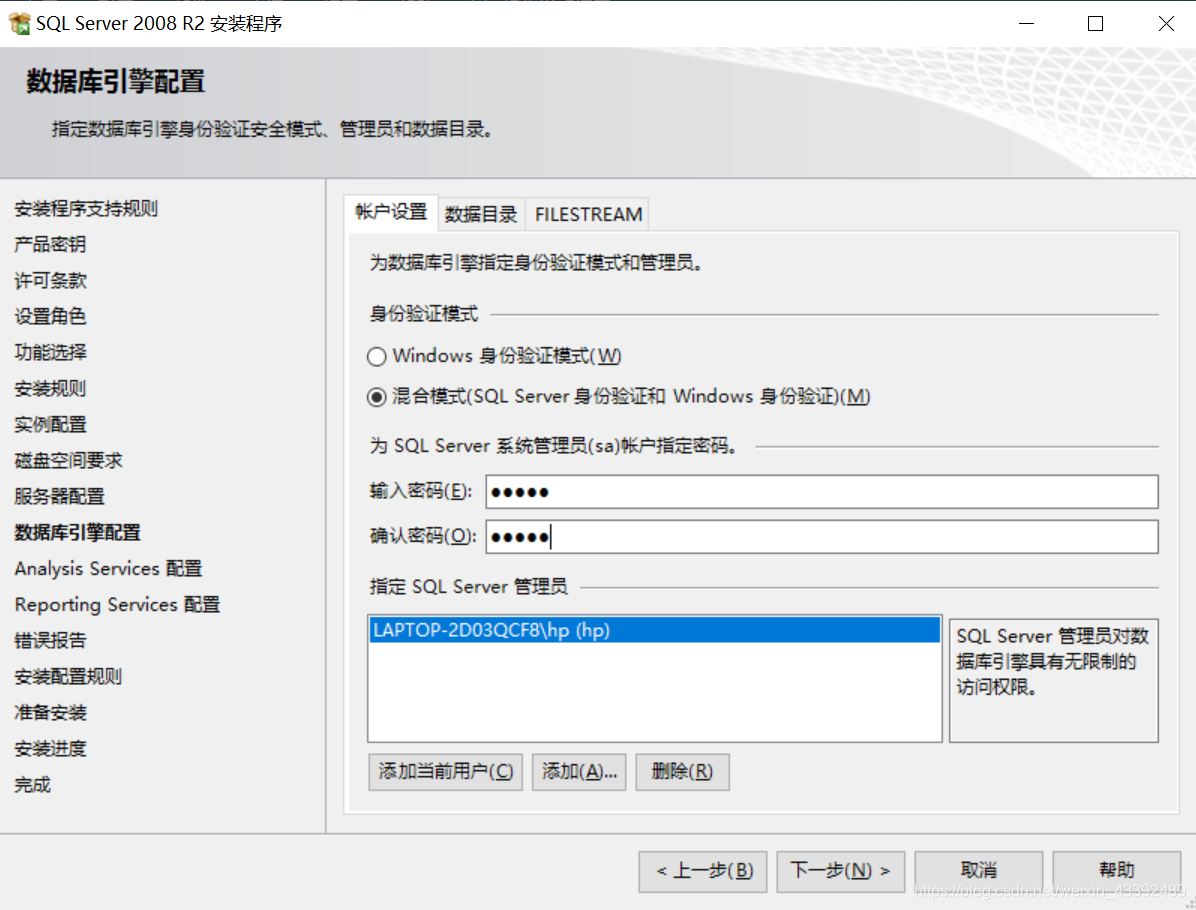Open help with 帮助 button
The width and height of the screenshot is (1196, 910).
pos(1117,871)
